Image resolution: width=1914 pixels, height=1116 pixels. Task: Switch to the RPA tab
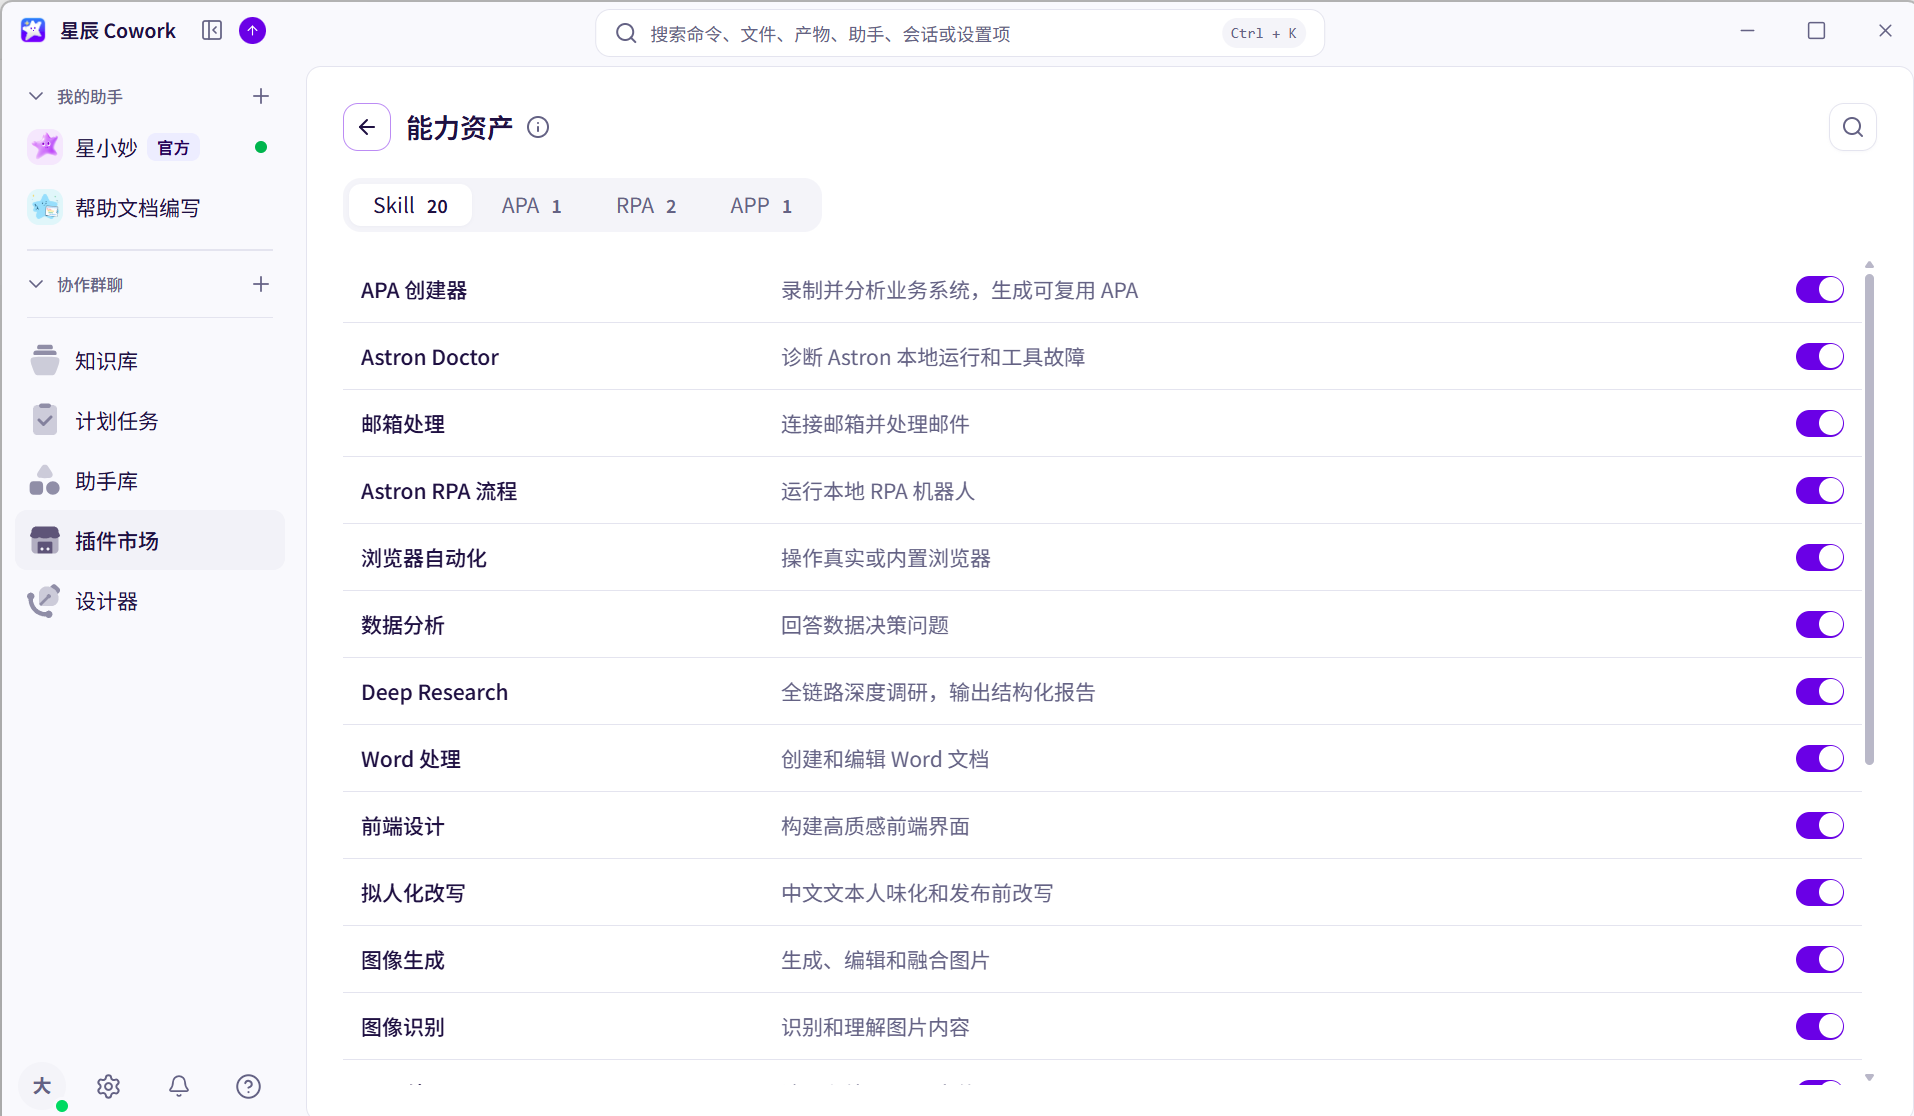pyautogui.click(x=646, y=205)
